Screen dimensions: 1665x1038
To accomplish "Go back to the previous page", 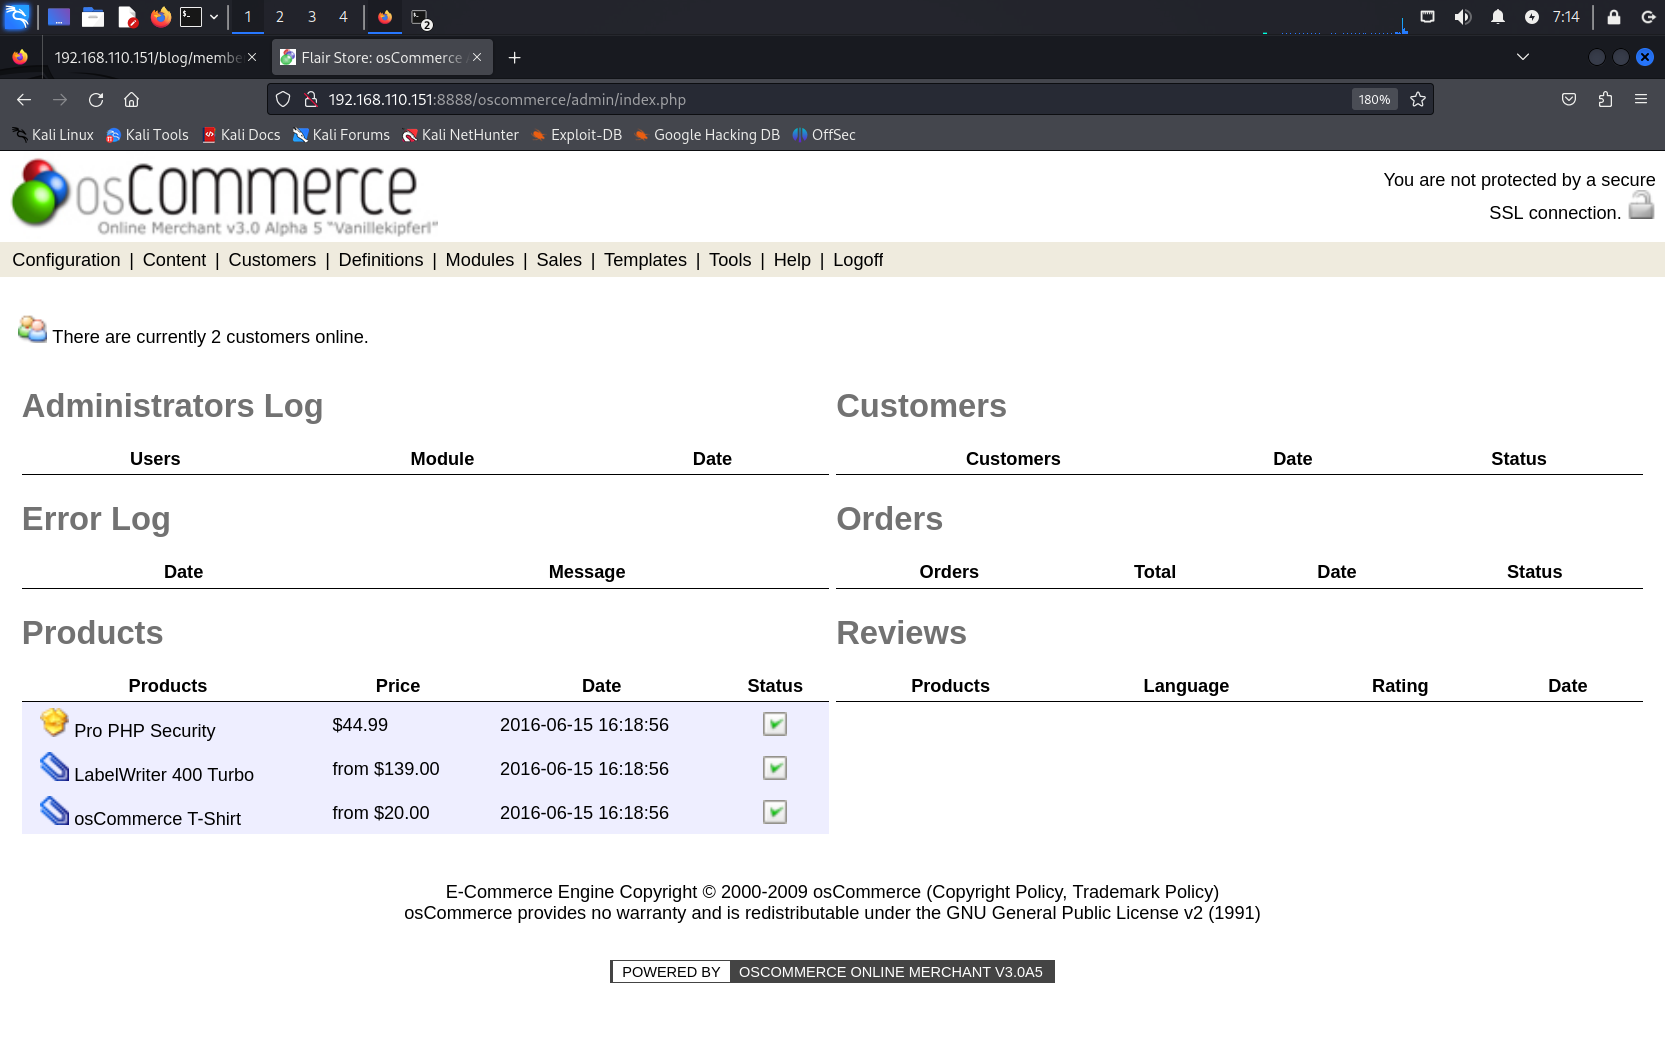I will tap(24, 100).
